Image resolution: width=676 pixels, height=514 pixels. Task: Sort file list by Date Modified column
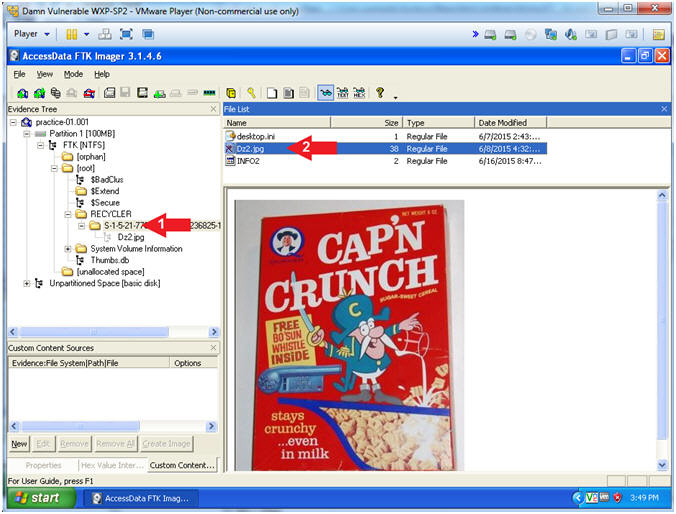tap(510, 123)
